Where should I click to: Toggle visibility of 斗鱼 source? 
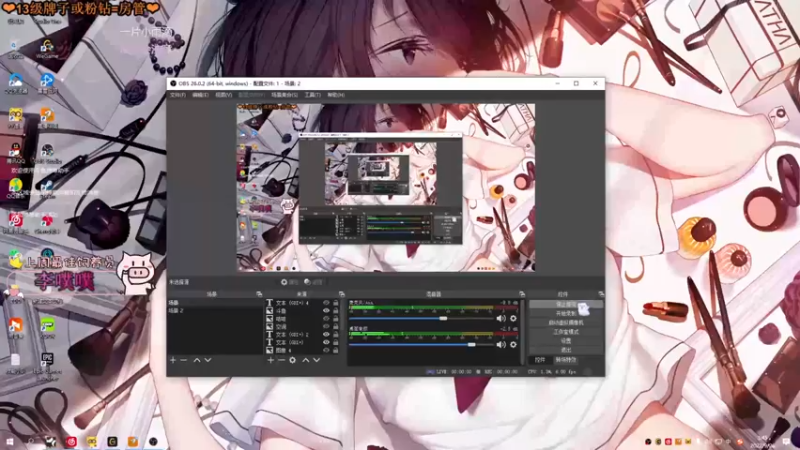[x=326, y=311]
